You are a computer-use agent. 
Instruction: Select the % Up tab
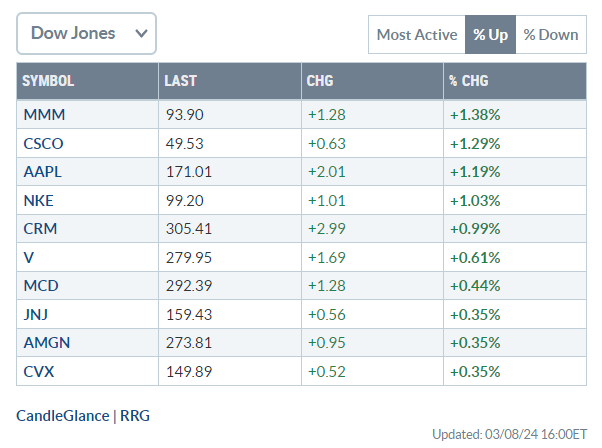point(490,34)
